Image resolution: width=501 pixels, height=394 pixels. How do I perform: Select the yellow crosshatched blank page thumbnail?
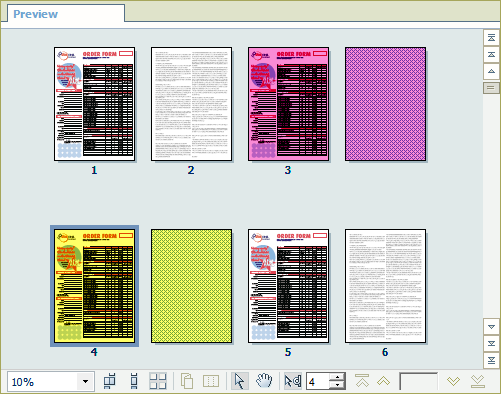(x=191, y=286)
